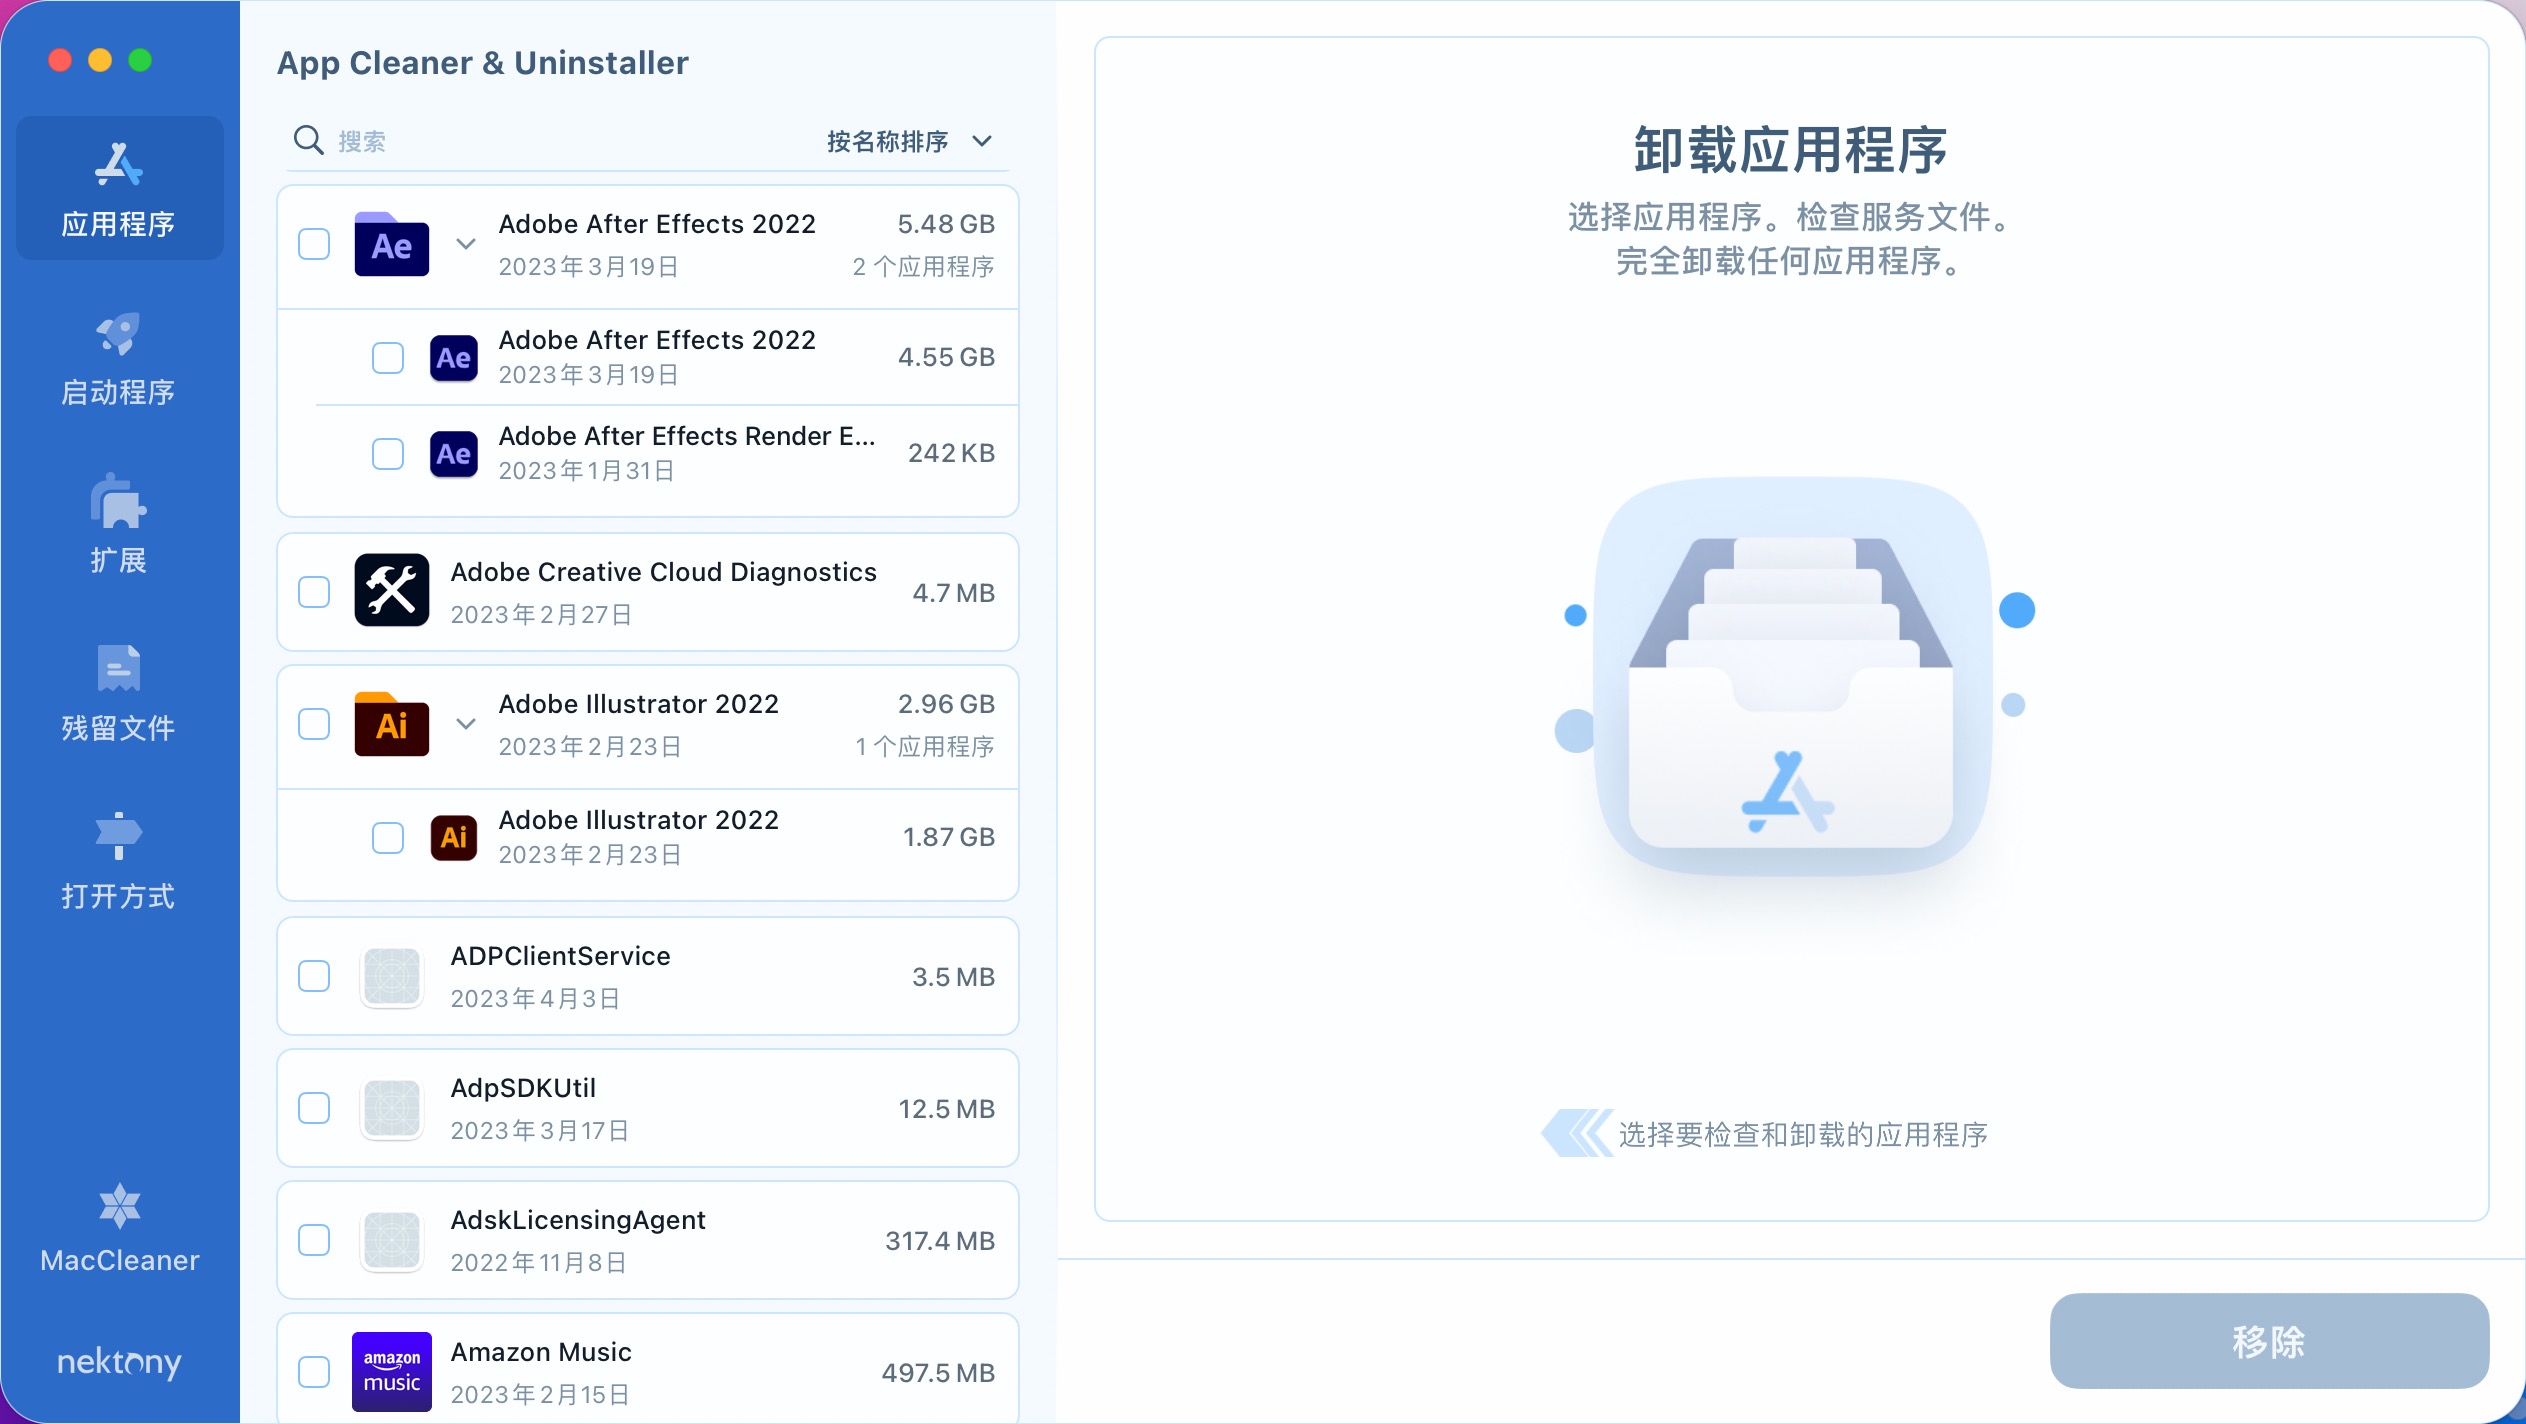
Task: Open the 启动程序 rocket icon in sidebar
Action: tap(119, 333)
